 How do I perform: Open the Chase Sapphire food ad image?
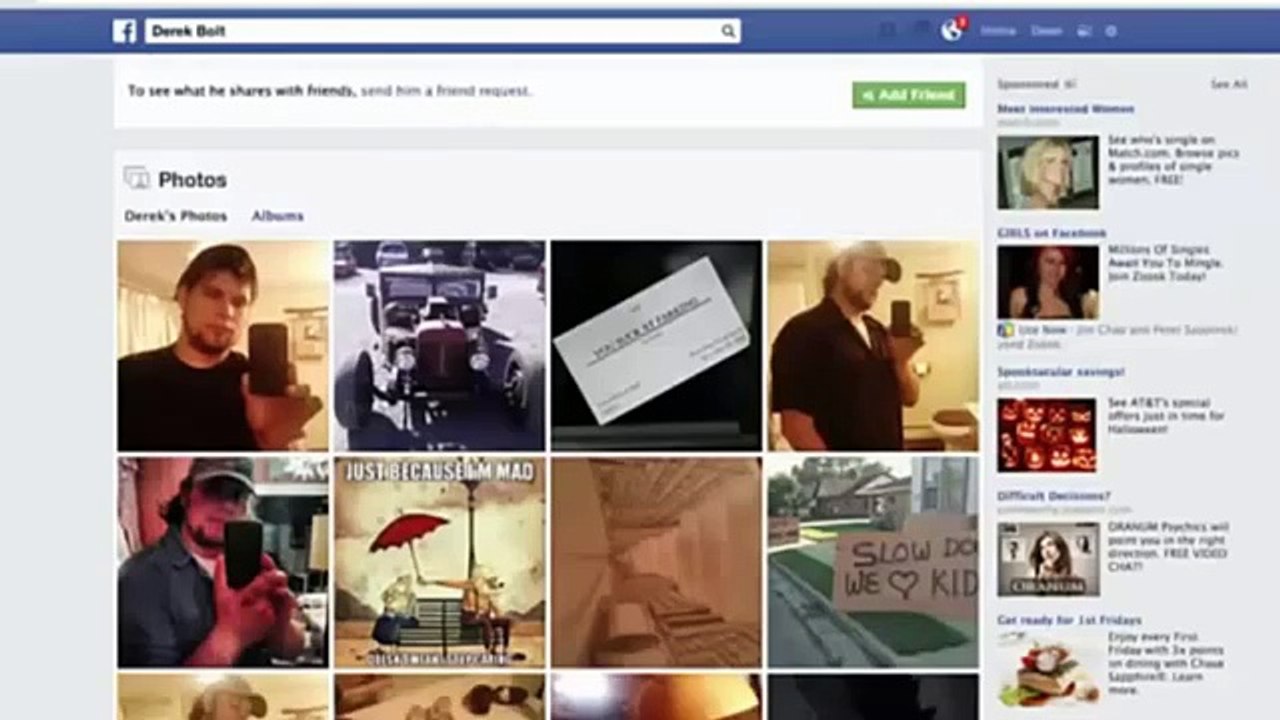[x=1047, y=670]
